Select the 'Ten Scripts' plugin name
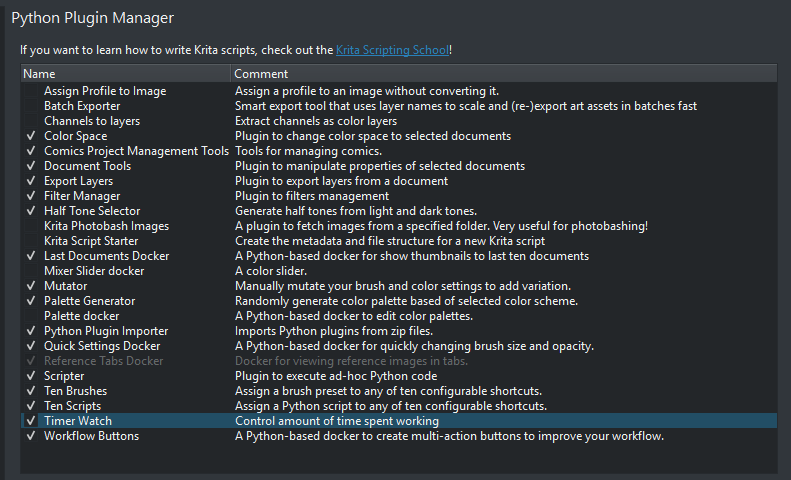Image resolution: width=791 pixels, height=480 pixels. point(72,406)
